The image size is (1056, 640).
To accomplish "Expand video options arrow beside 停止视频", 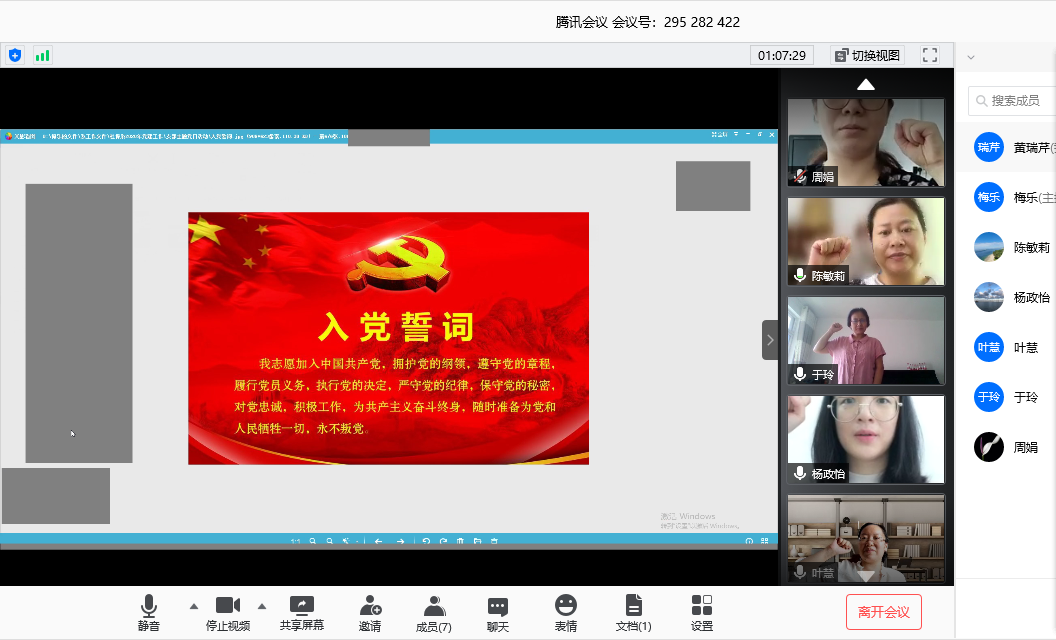I will [x=262, y=606].
